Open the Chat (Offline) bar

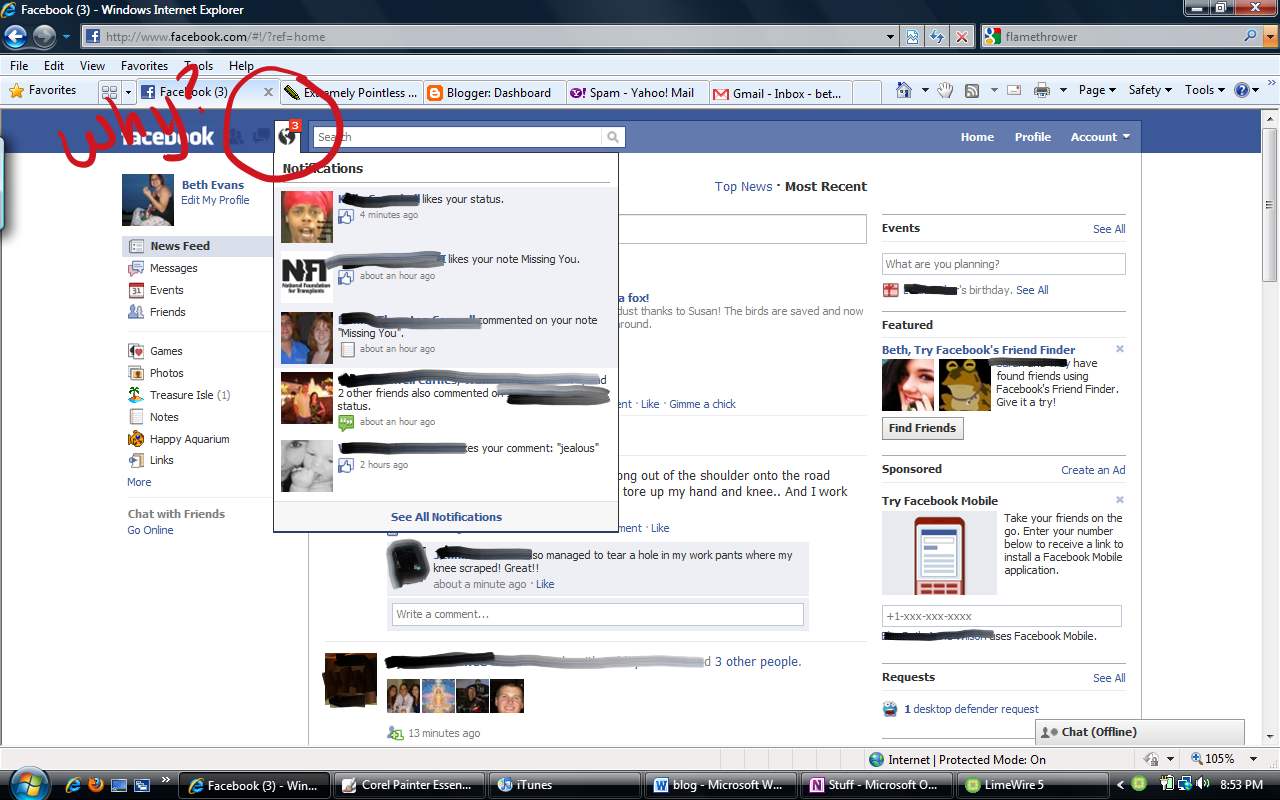point(1140,732)
